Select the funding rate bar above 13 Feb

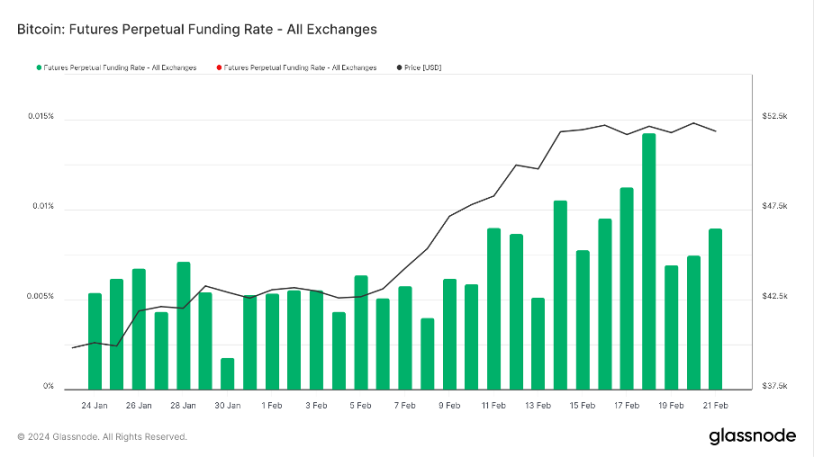(x=538, y=344)
